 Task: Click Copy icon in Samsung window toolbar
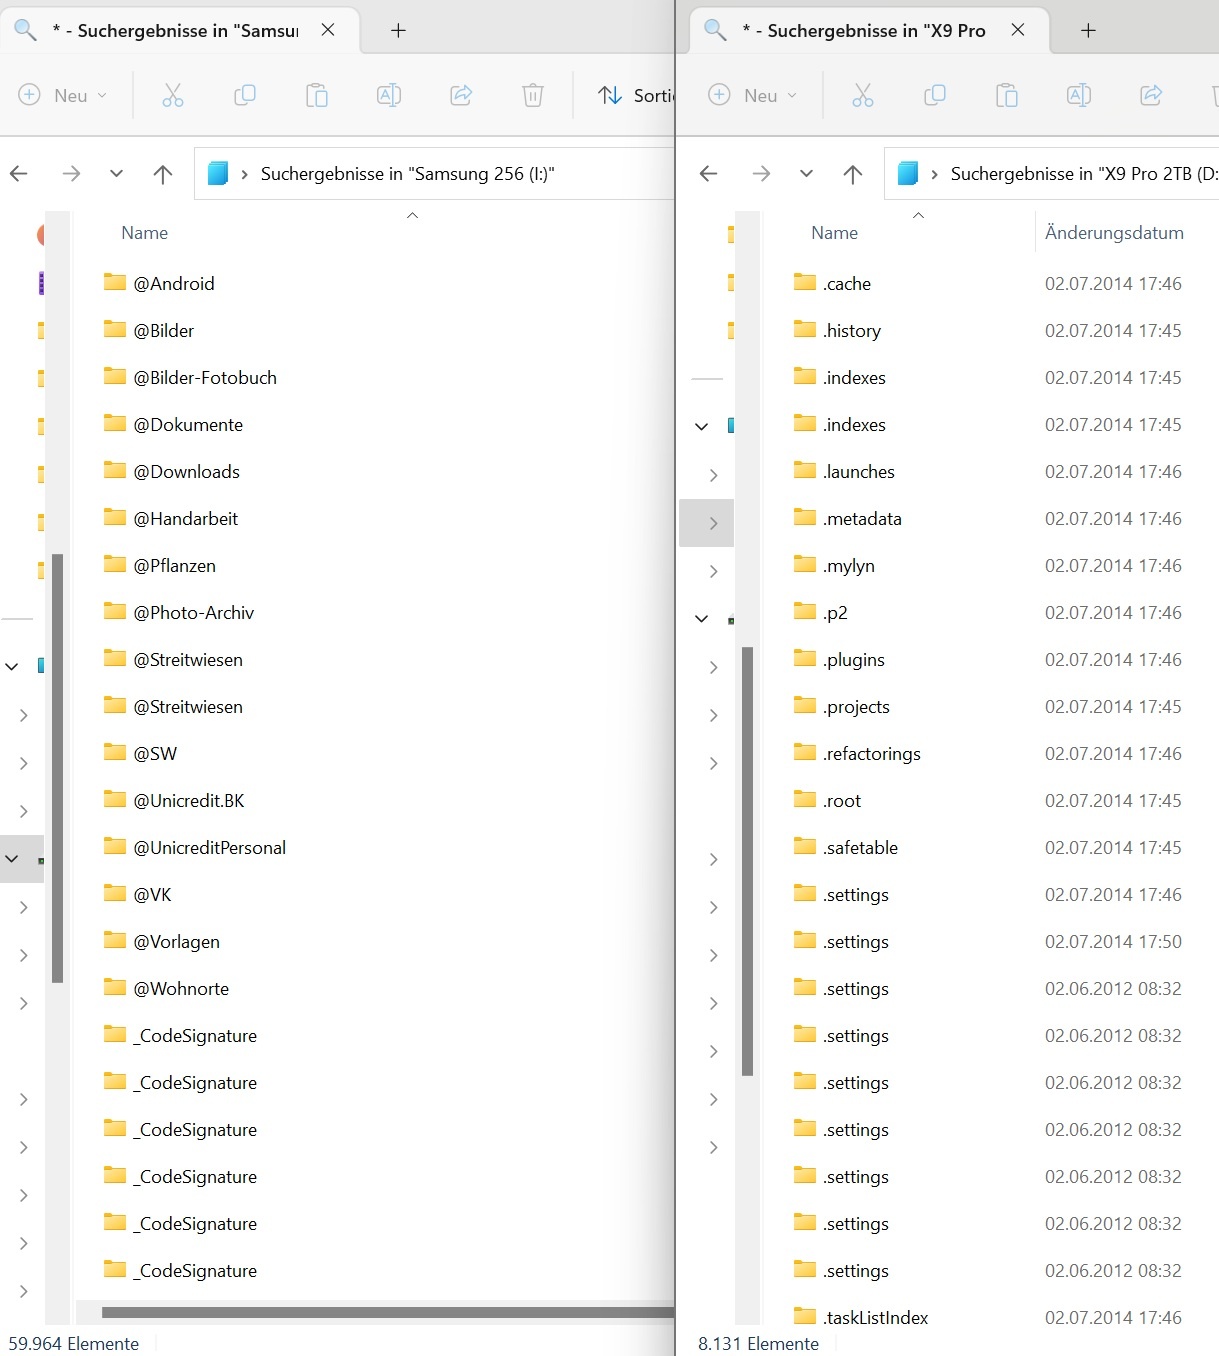pyautogui.click(x=245, y=95)
